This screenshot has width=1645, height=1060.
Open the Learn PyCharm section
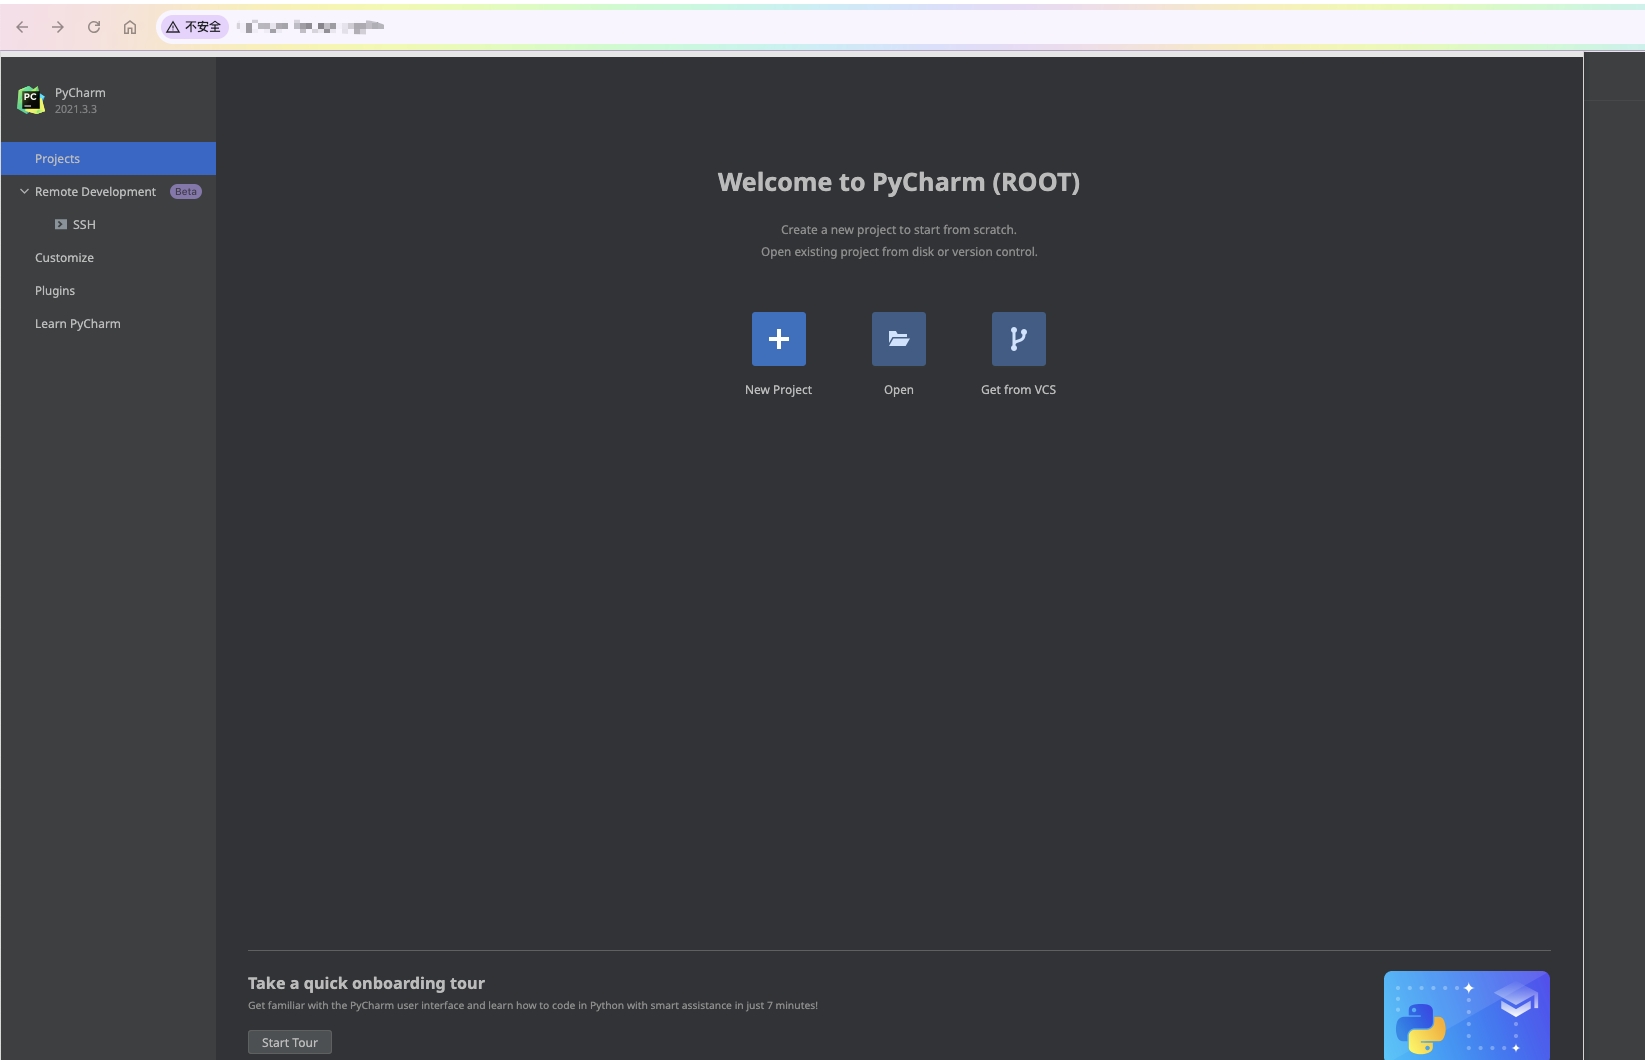[78, 324]
